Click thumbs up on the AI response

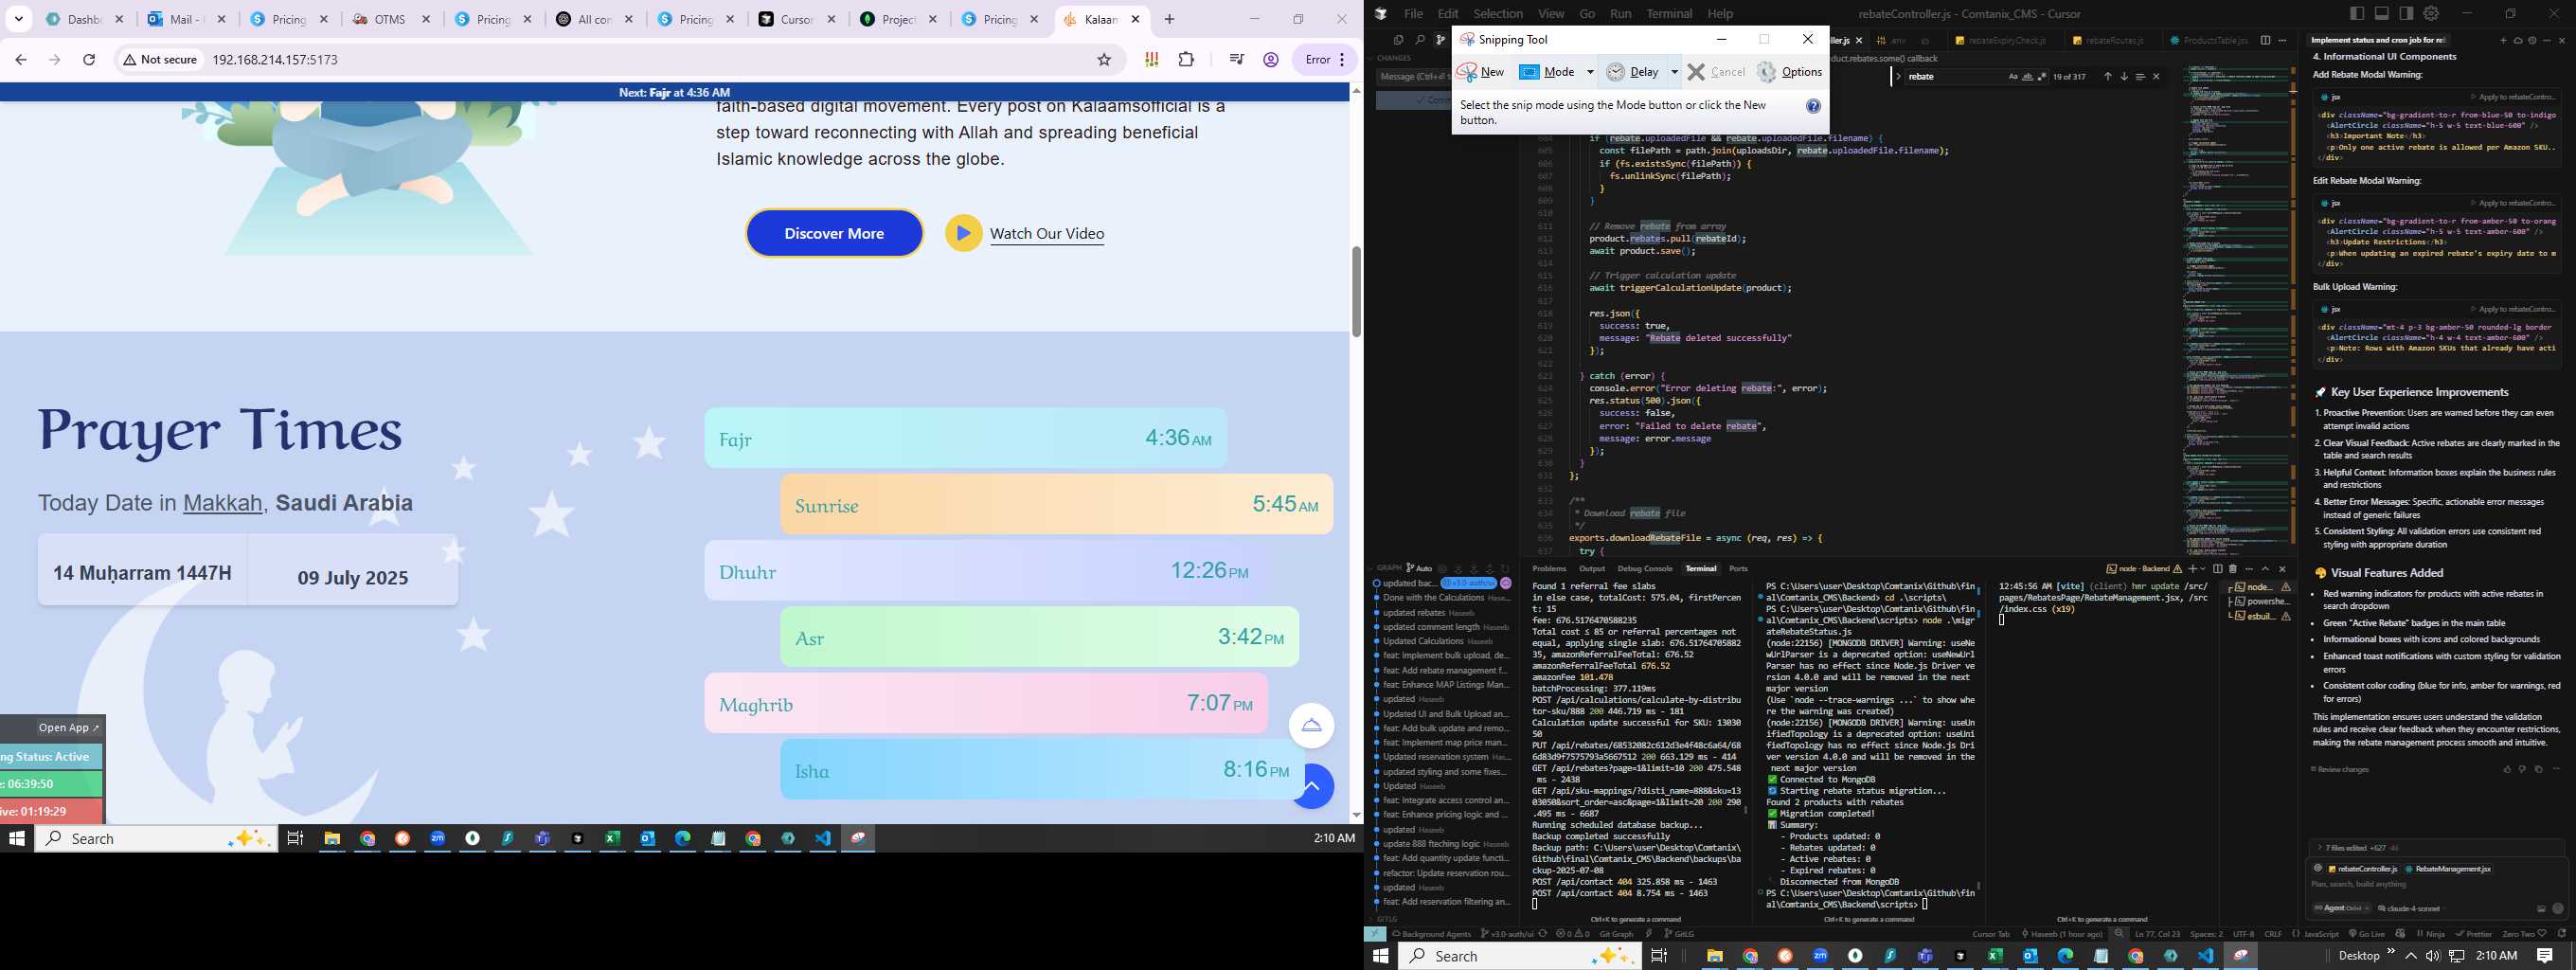2507,769
